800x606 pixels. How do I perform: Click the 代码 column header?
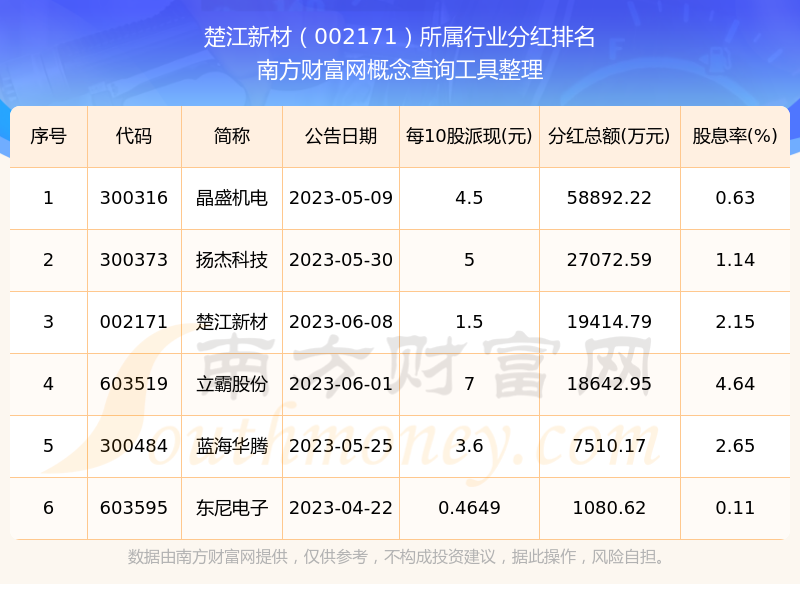tap(134, 136)
